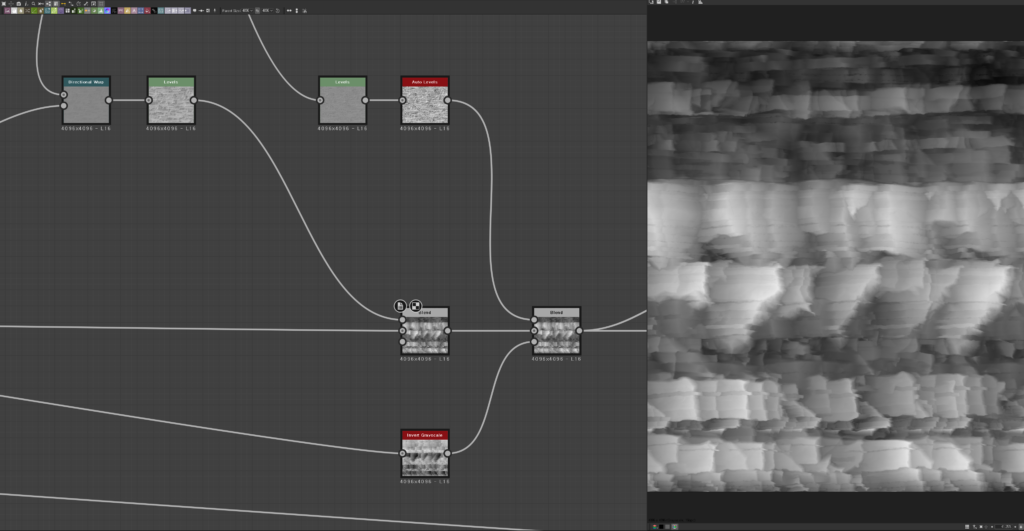Click the grid icon in 2D view footer
The height and width of the screenshot is (531, 1024).
(x=967, y=526)
